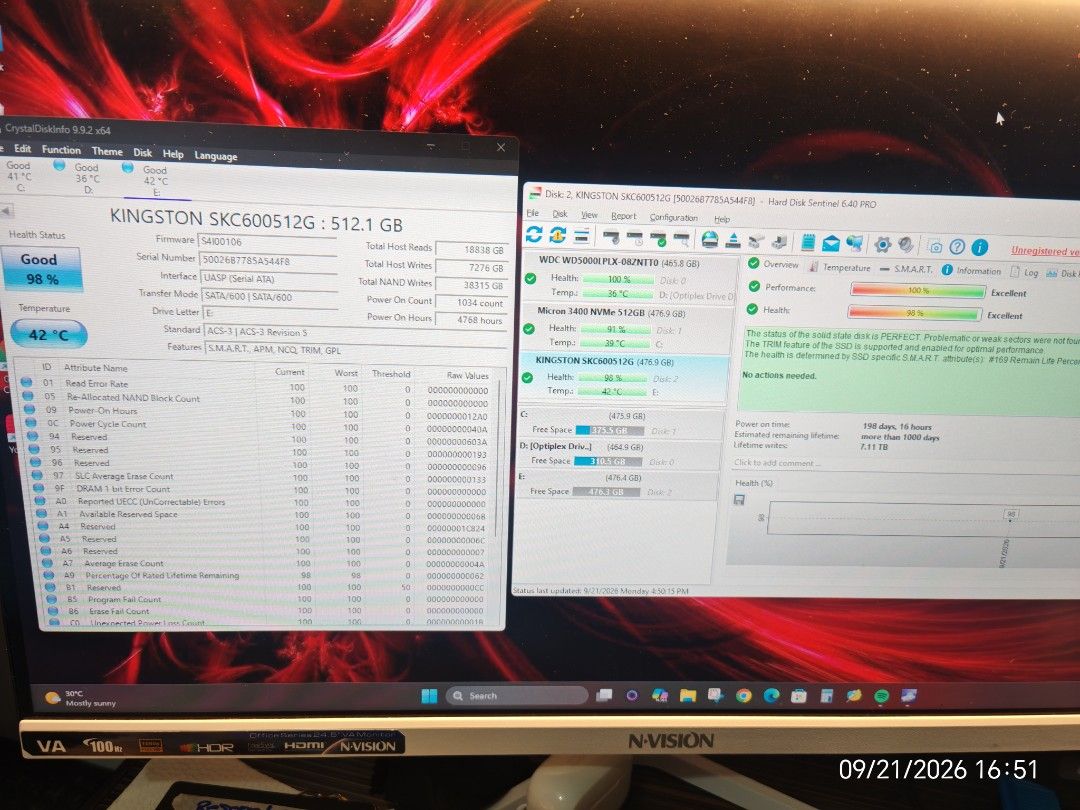Viewport: 1080px width, 810px height.
Task: Click the previous-disk arrow in CrystalDiskInfo
Action: click(x=6, y=211)
